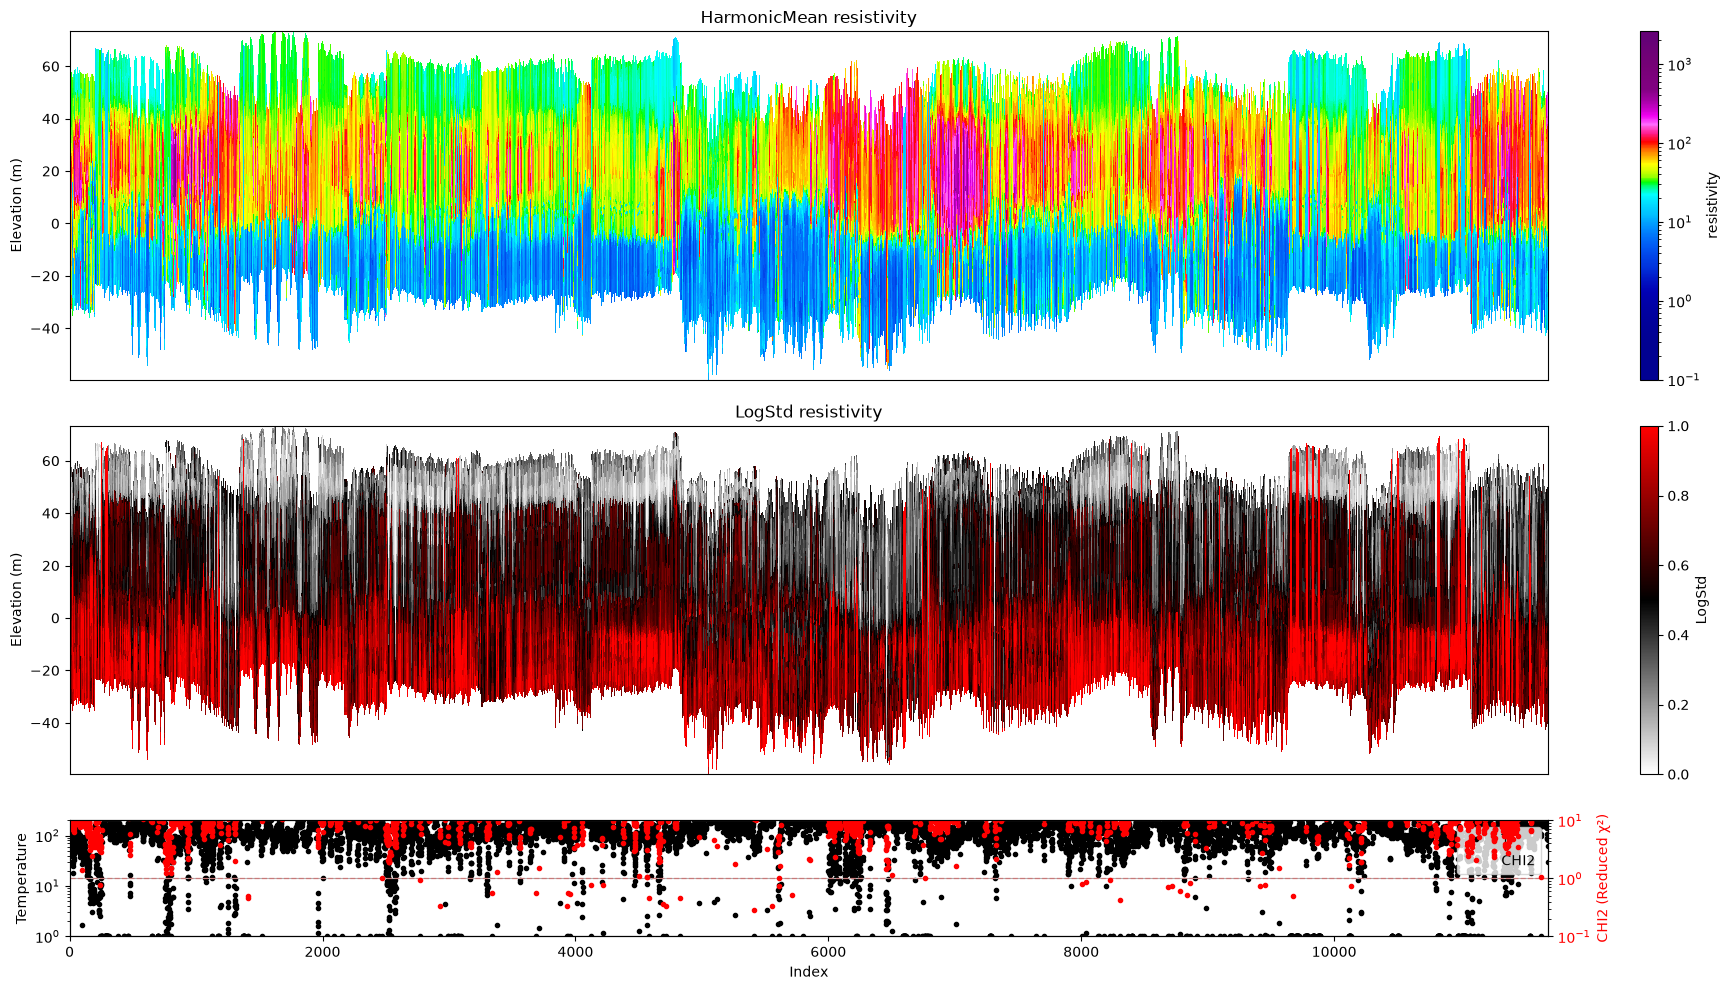1730x990 pixels.
Task: Click the Index x-axis label
Action: (x=808, y=971)
